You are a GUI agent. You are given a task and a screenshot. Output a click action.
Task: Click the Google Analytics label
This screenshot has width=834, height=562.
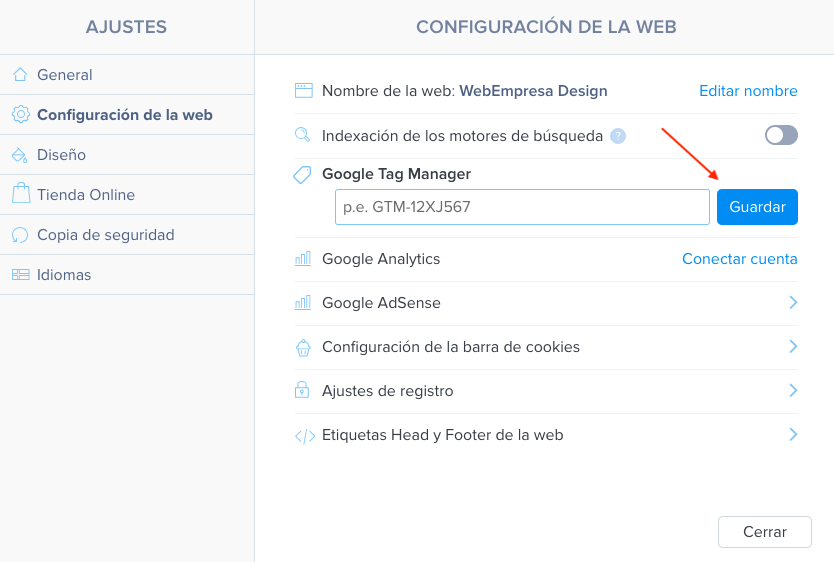381,259
